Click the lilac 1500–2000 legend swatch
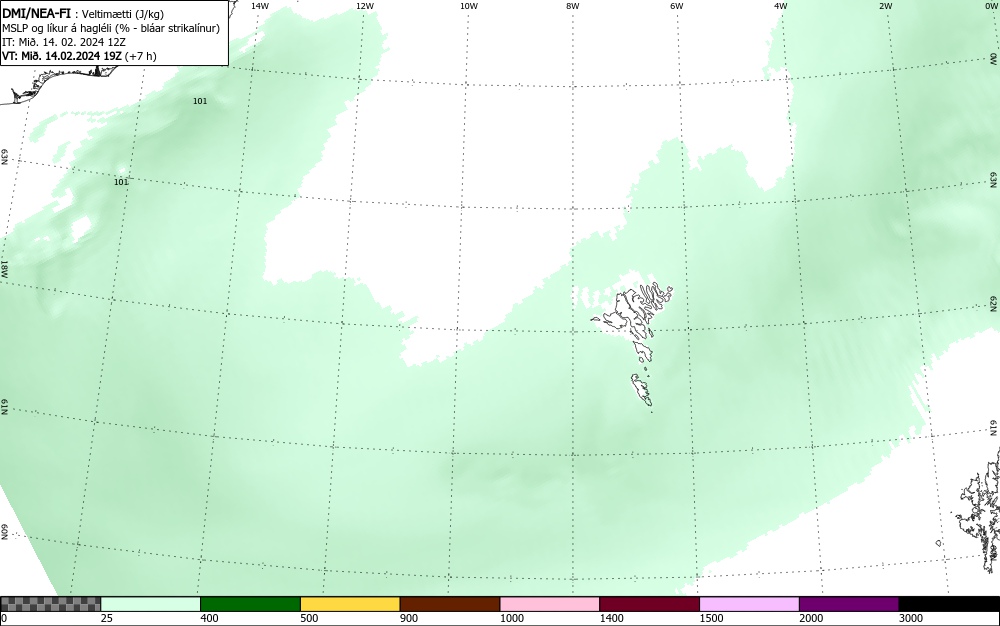1000x626 pixels. tap(749, 604)
